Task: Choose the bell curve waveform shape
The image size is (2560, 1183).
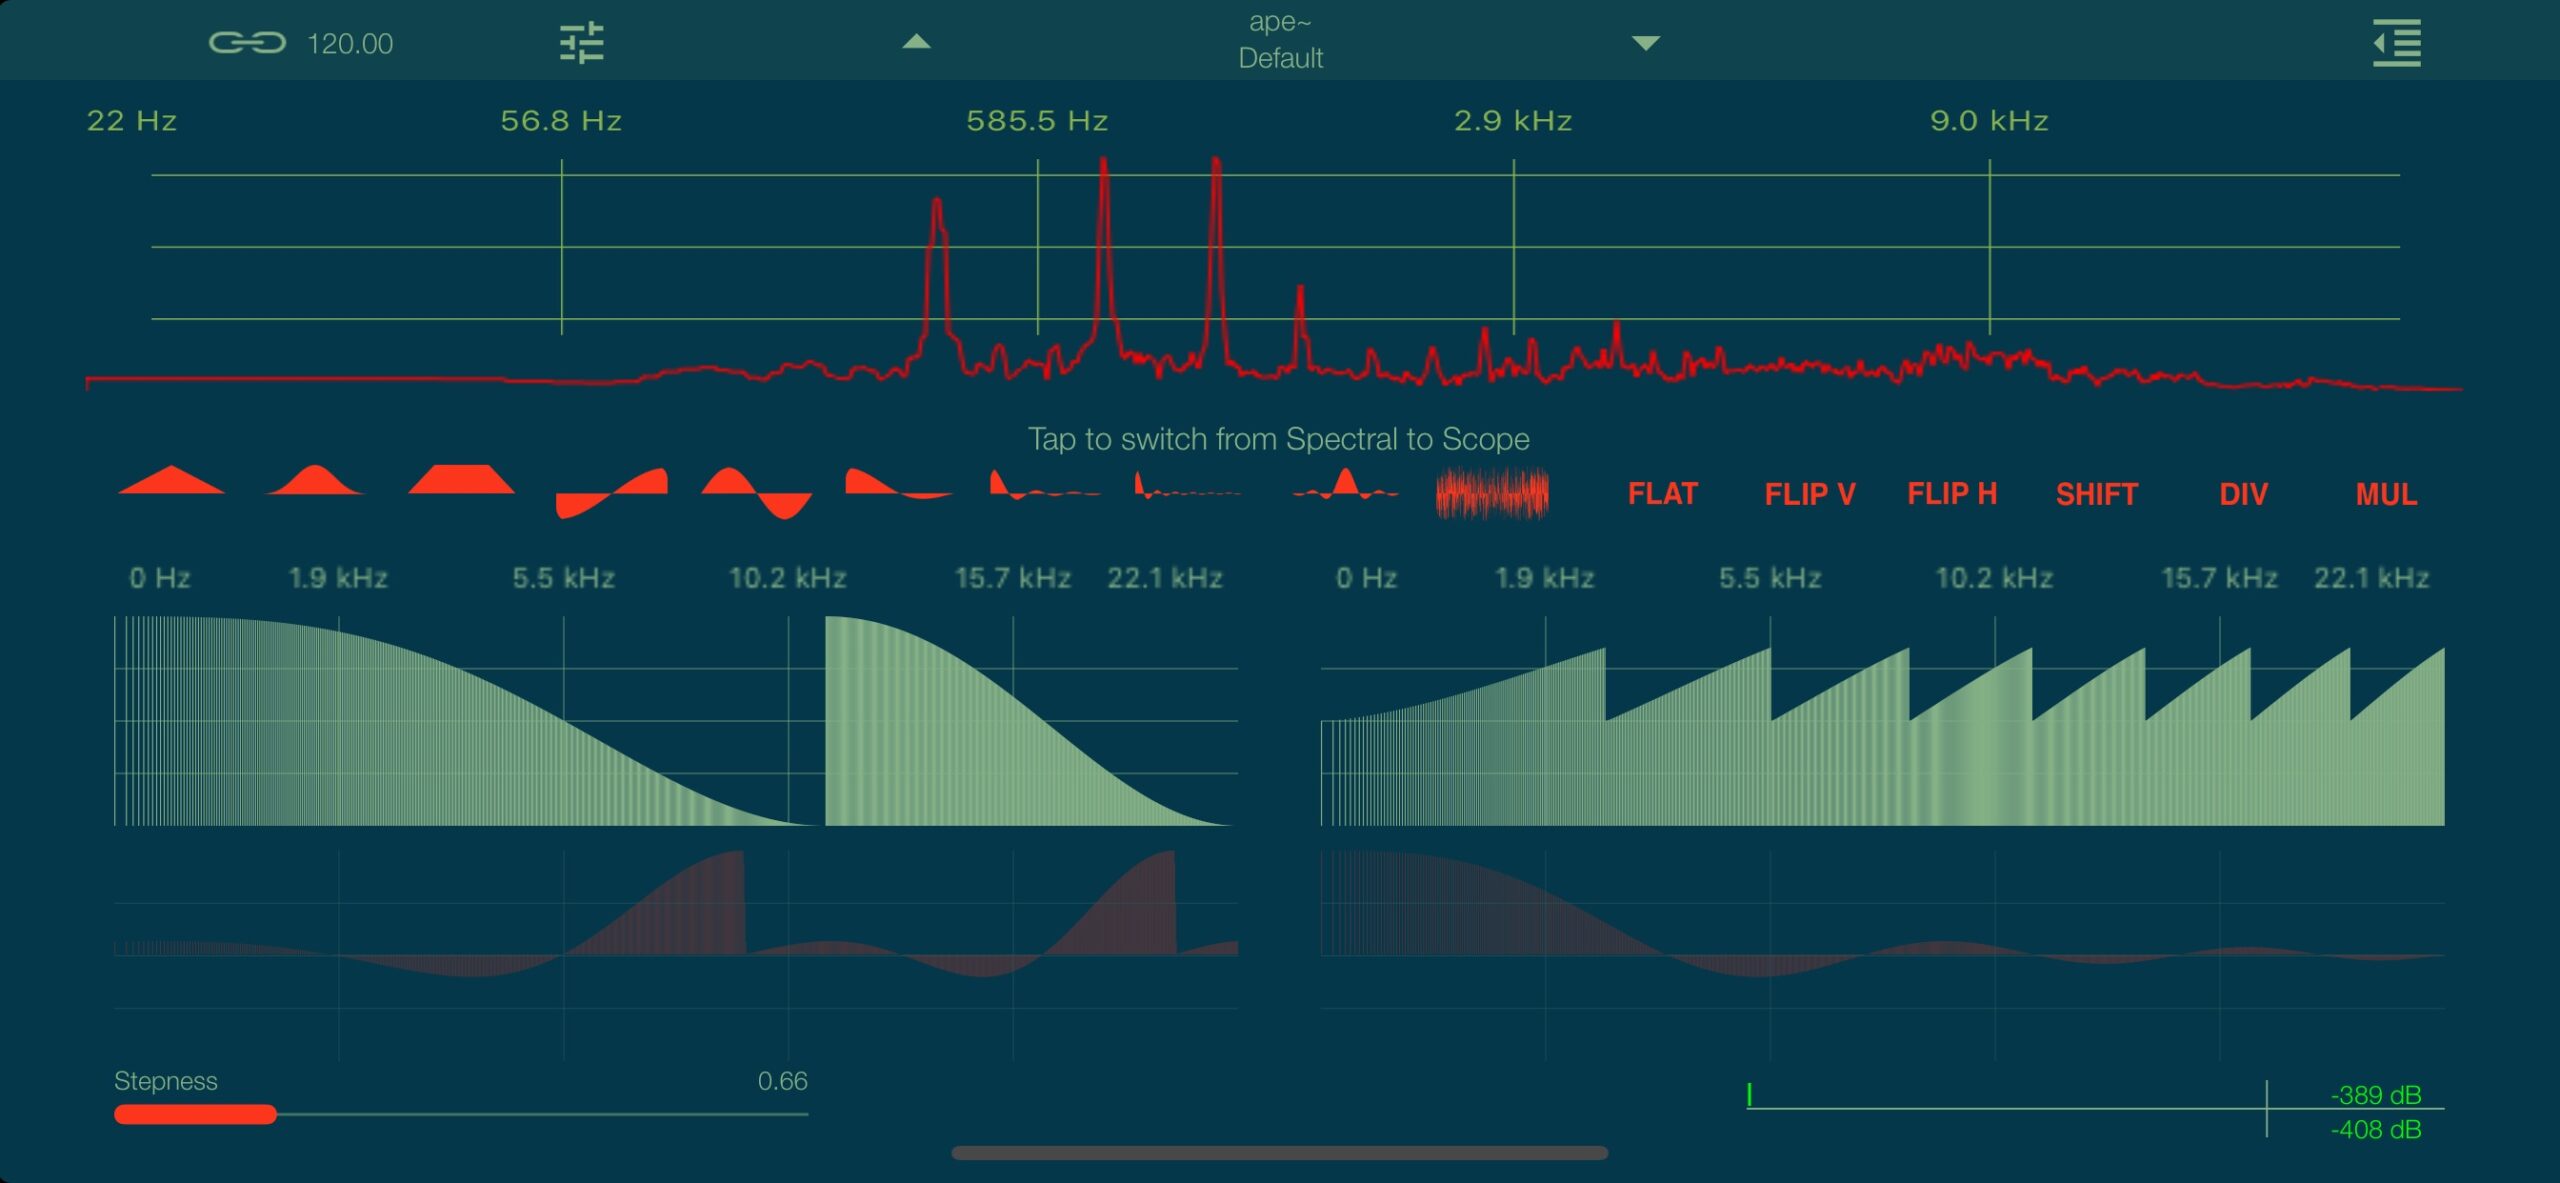Action: [x=315, y=480]
